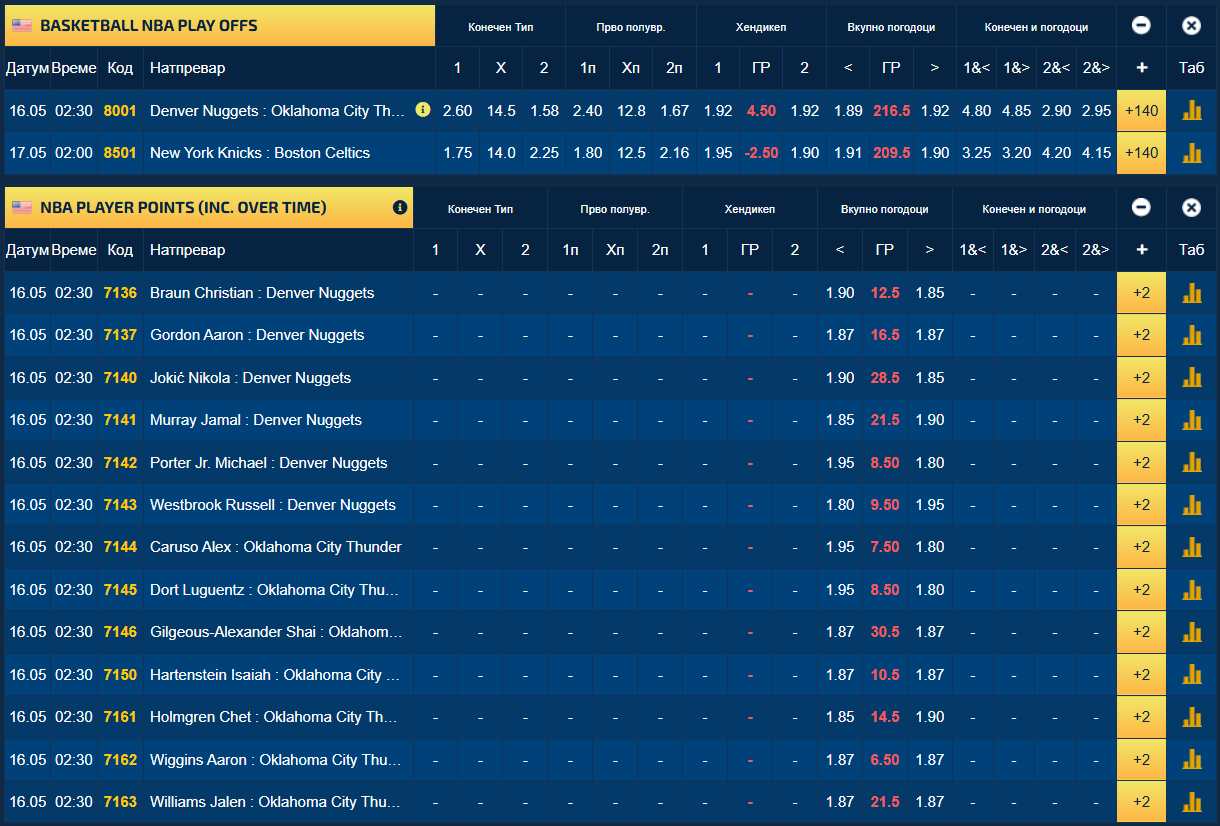Click the NBA Player Points header tab
The width and height of the screenshot is (1220, 826).
click(209, 208)
